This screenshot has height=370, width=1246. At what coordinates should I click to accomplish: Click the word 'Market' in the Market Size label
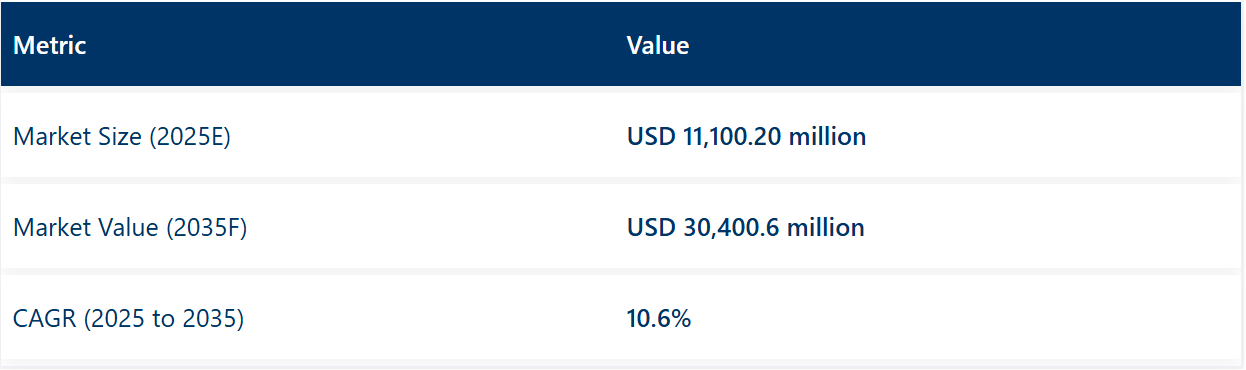[x=48, y=137]
